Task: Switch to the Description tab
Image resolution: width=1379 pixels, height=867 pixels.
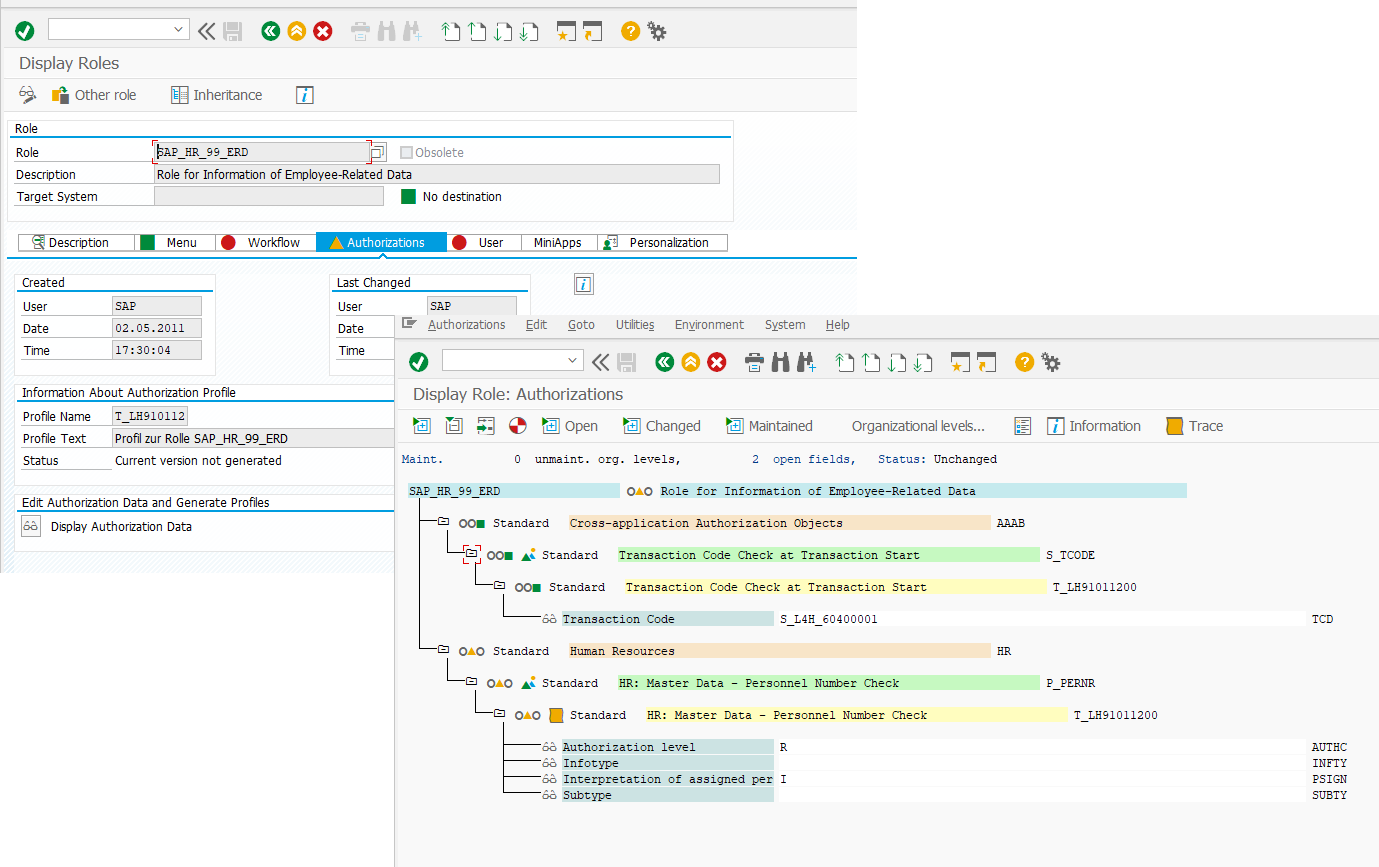Action: click(x=76, y=242)
